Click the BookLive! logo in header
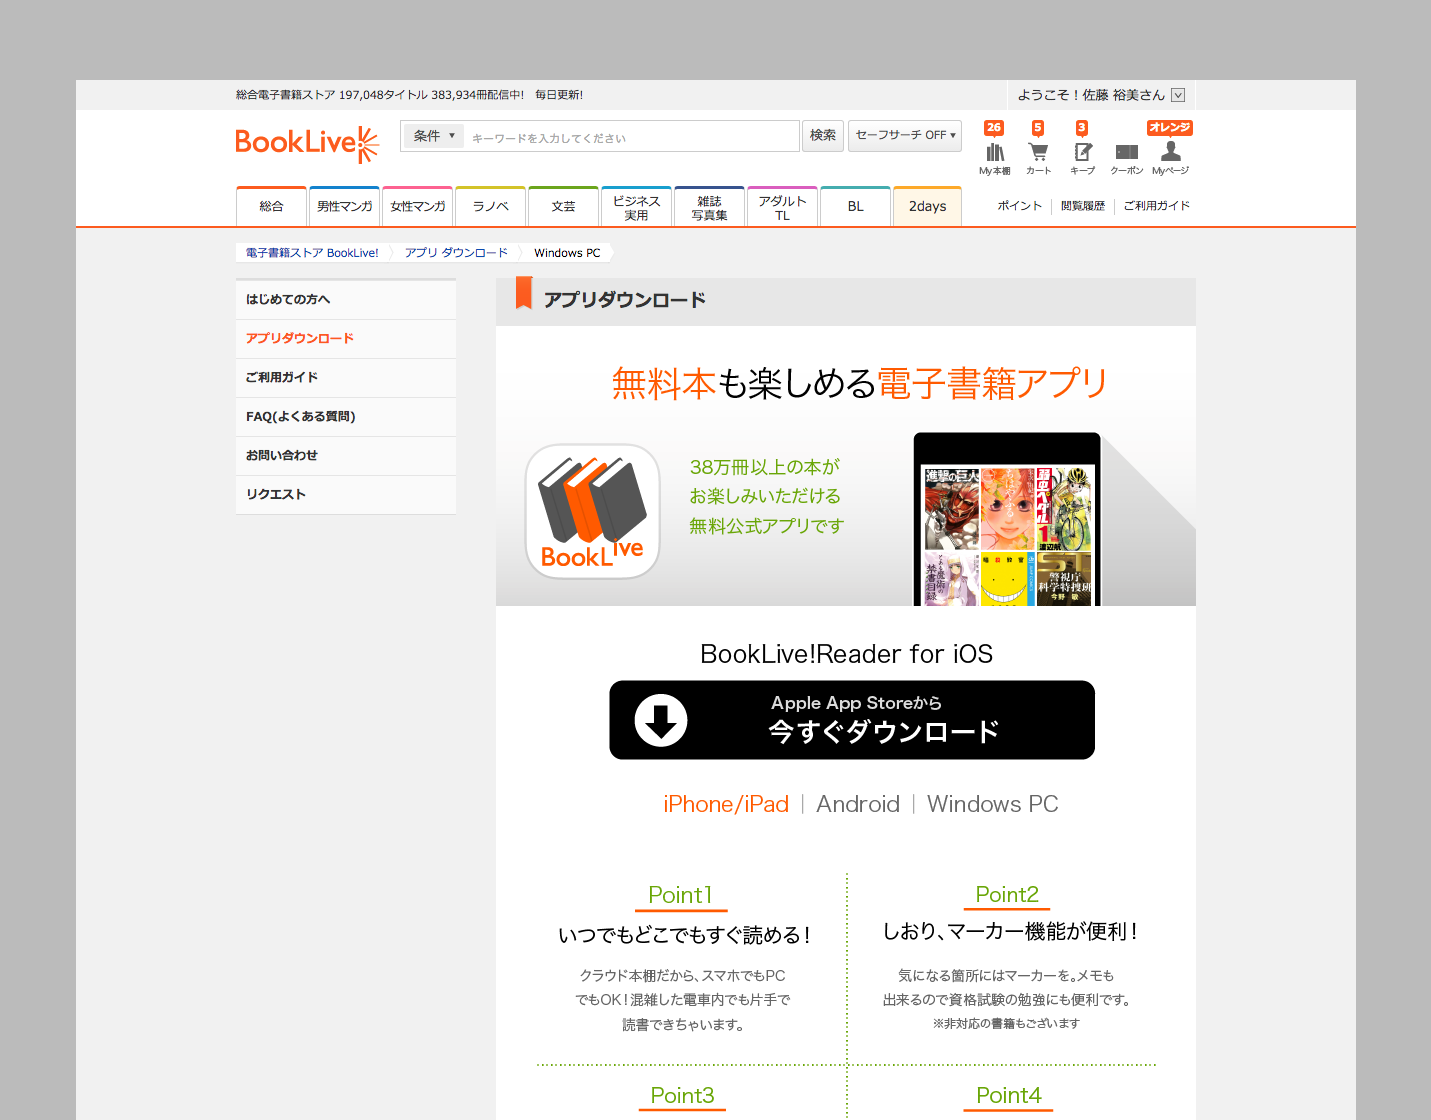Viewport: 1431px width, 1120px height. tap(307, 144)
